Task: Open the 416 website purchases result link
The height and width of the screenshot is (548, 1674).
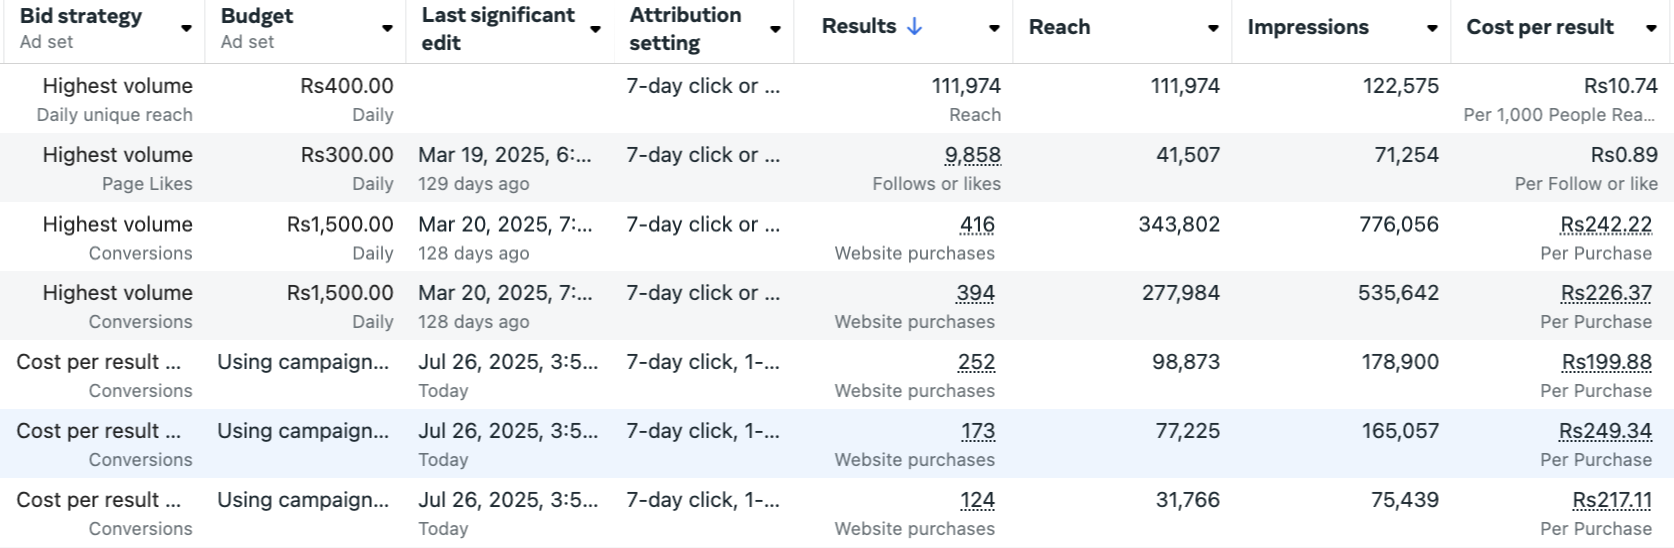Action: point(977,225)
